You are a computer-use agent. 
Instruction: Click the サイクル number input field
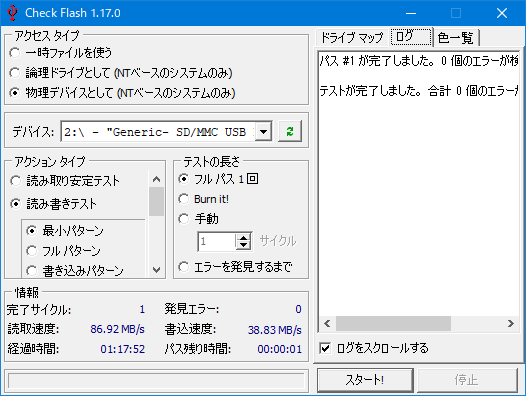217,241
